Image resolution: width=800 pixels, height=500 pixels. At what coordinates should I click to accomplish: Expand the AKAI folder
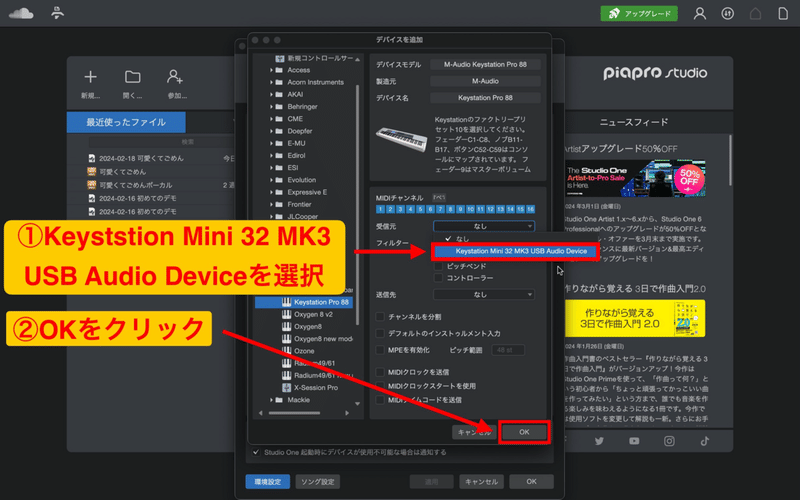271,94
